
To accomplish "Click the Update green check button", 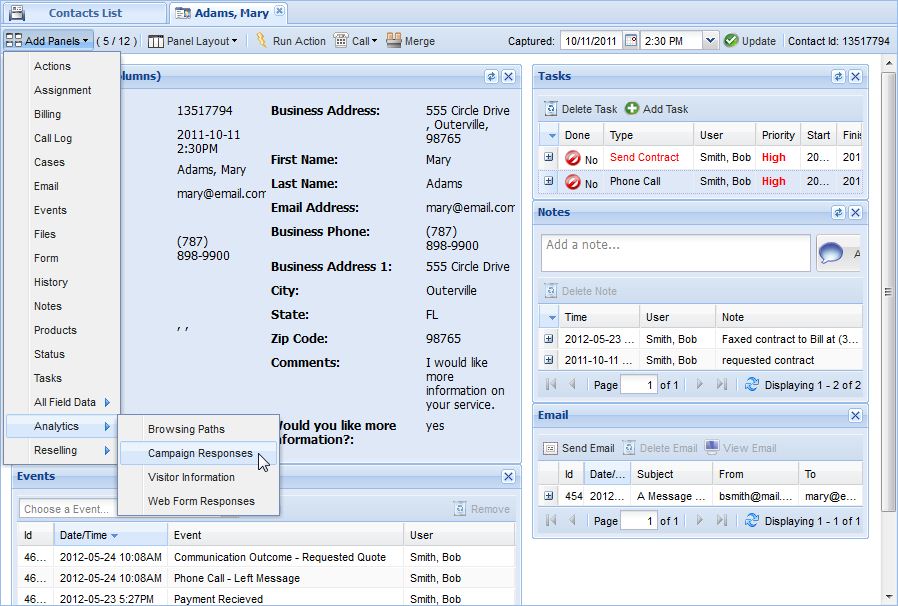I will [x=750, y=41].
